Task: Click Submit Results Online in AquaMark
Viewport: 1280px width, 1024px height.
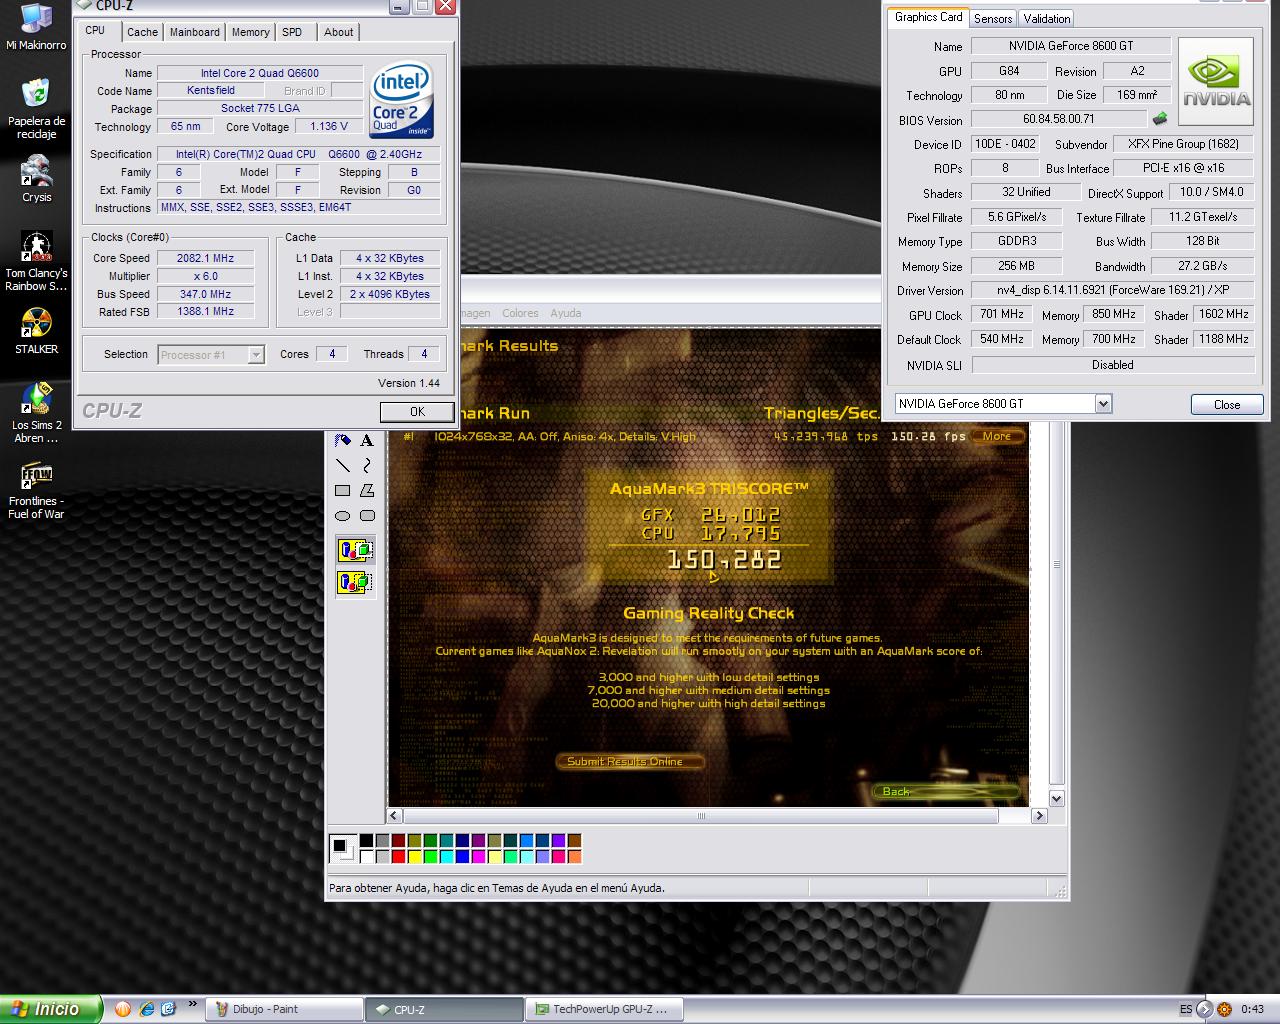Action: coord(629,761)
